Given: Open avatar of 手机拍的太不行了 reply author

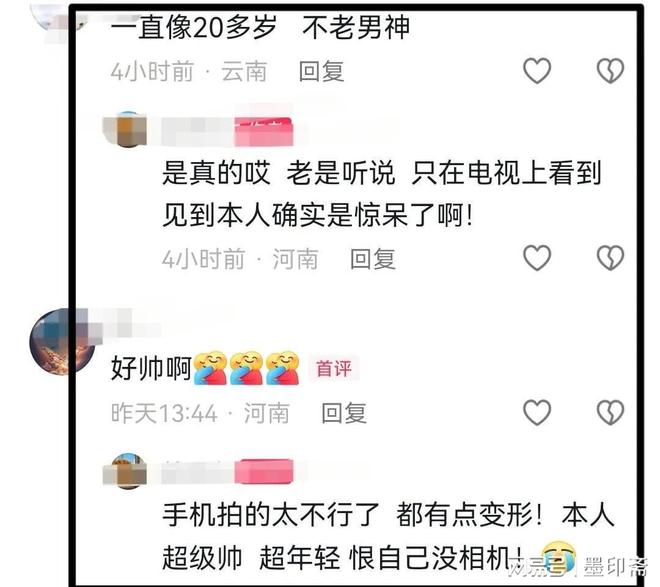Looking at the screenshot, I should (128, 471).
